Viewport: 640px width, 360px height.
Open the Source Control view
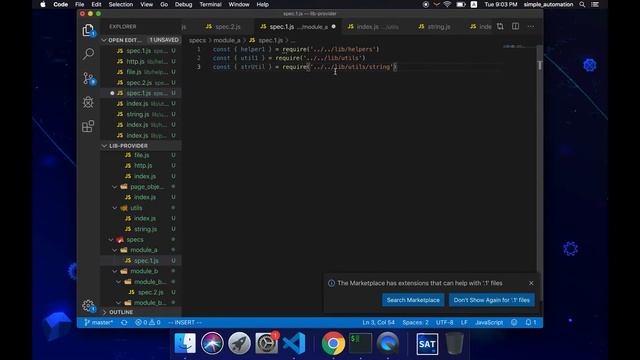[88, 78]
